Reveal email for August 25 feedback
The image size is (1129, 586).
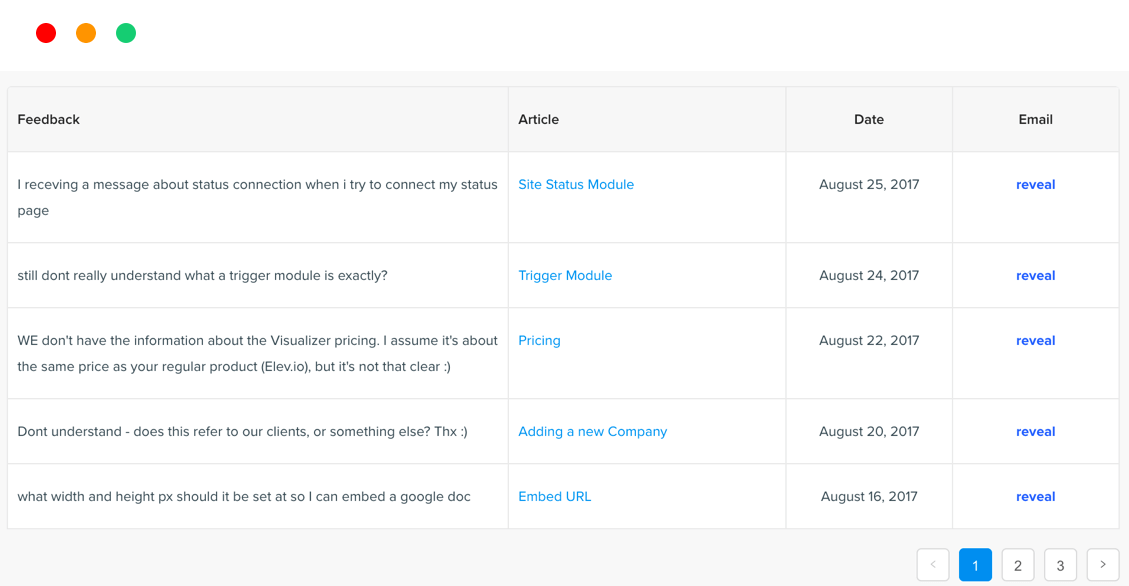[x=1035, y=185]
